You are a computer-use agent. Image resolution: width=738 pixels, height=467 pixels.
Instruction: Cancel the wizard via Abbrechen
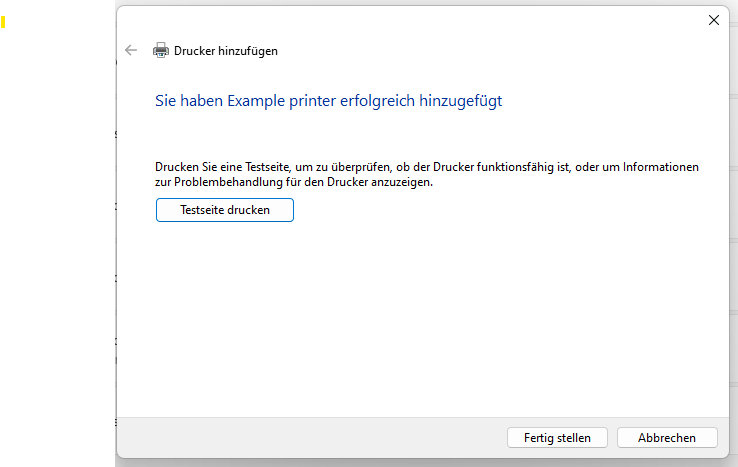tap(667, 438)
